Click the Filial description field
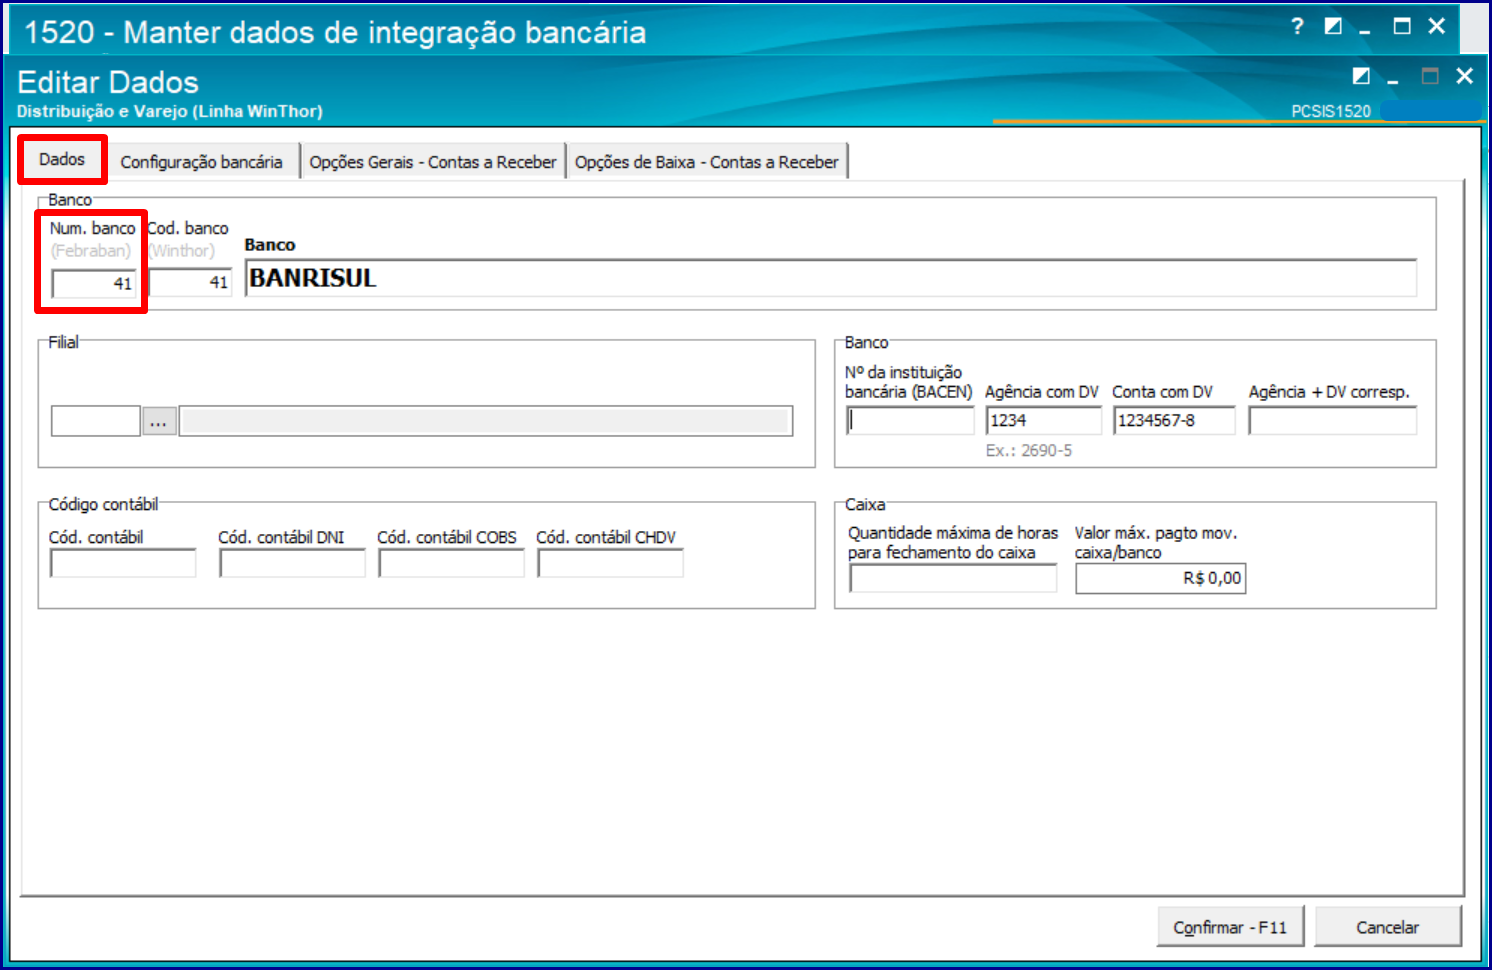 pos(485,421)
